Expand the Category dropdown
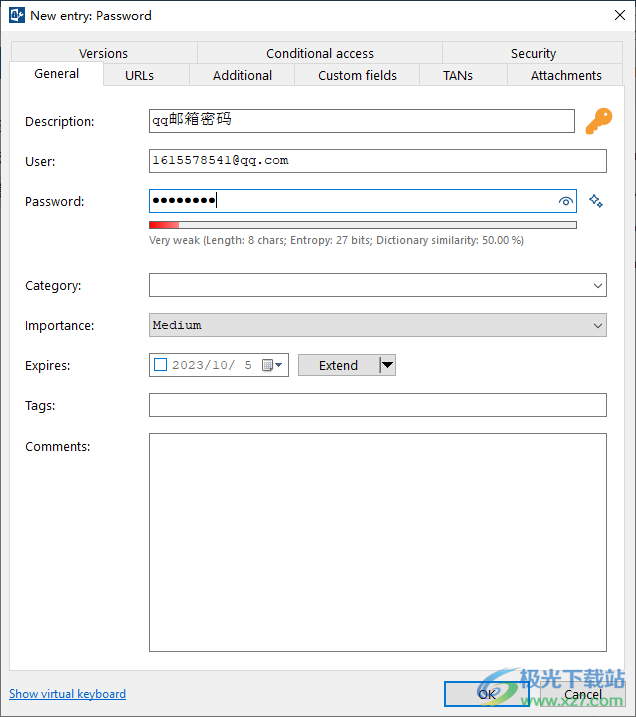The image size is (636, 717). [597, 285]
